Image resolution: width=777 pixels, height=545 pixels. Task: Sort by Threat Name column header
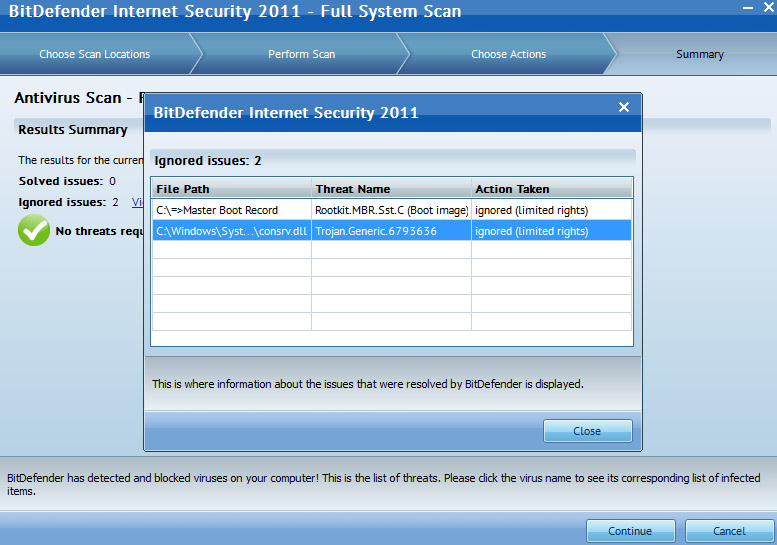coord(391,189)
